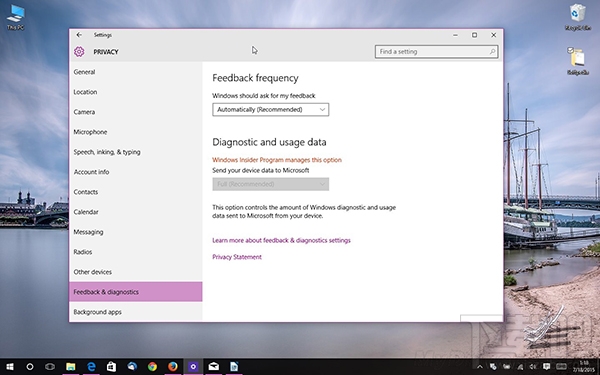Click the Feedback frequency heading
This screenshot has width=600, height=375.
point(255,78)
